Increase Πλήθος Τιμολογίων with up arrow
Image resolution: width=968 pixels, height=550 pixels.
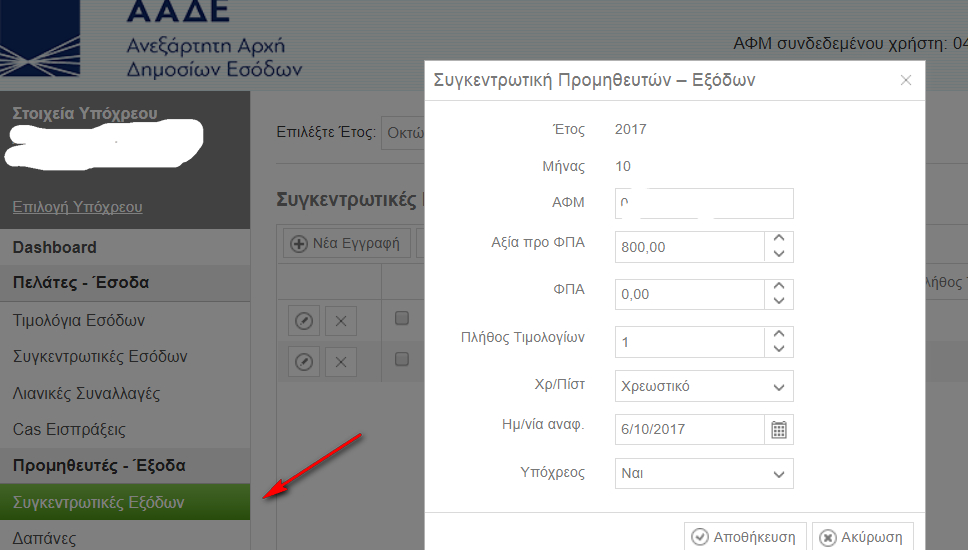pyautogui.click(x=779, y=334)
